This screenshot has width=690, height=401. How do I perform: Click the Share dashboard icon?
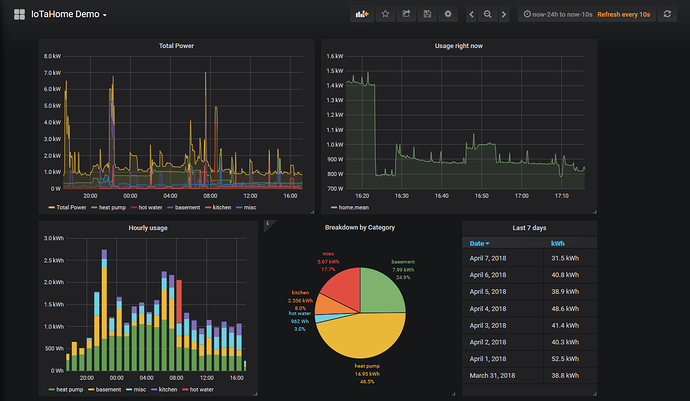point(406,14)
